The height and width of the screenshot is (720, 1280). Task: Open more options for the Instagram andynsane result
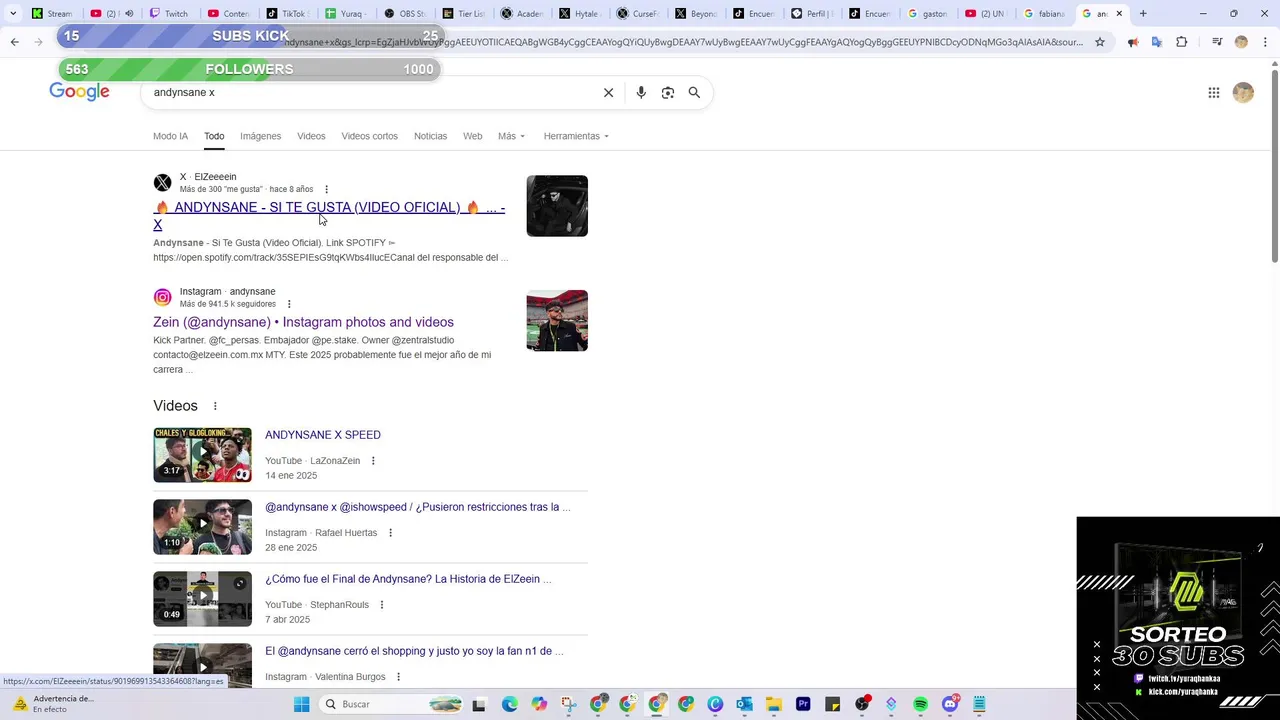(x=289, y=304)
